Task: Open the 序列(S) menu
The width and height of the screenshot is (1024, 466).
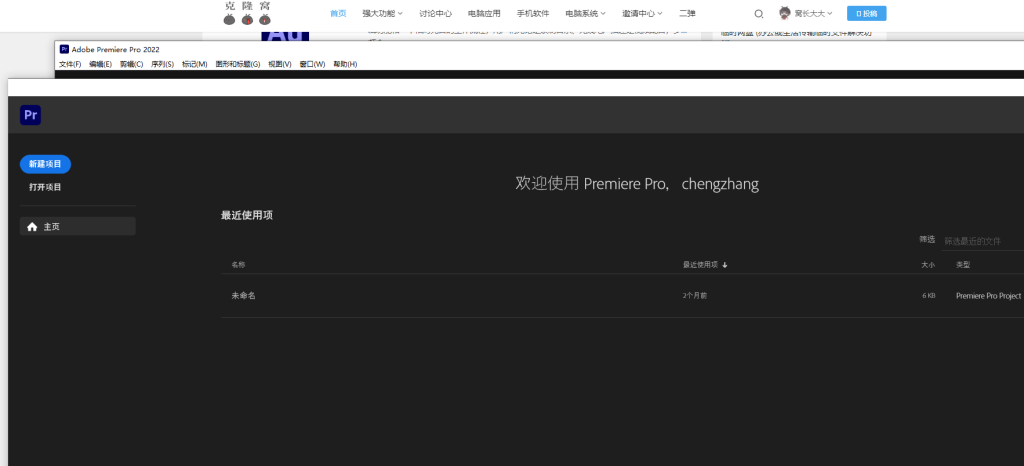Action: click(163, 64)
